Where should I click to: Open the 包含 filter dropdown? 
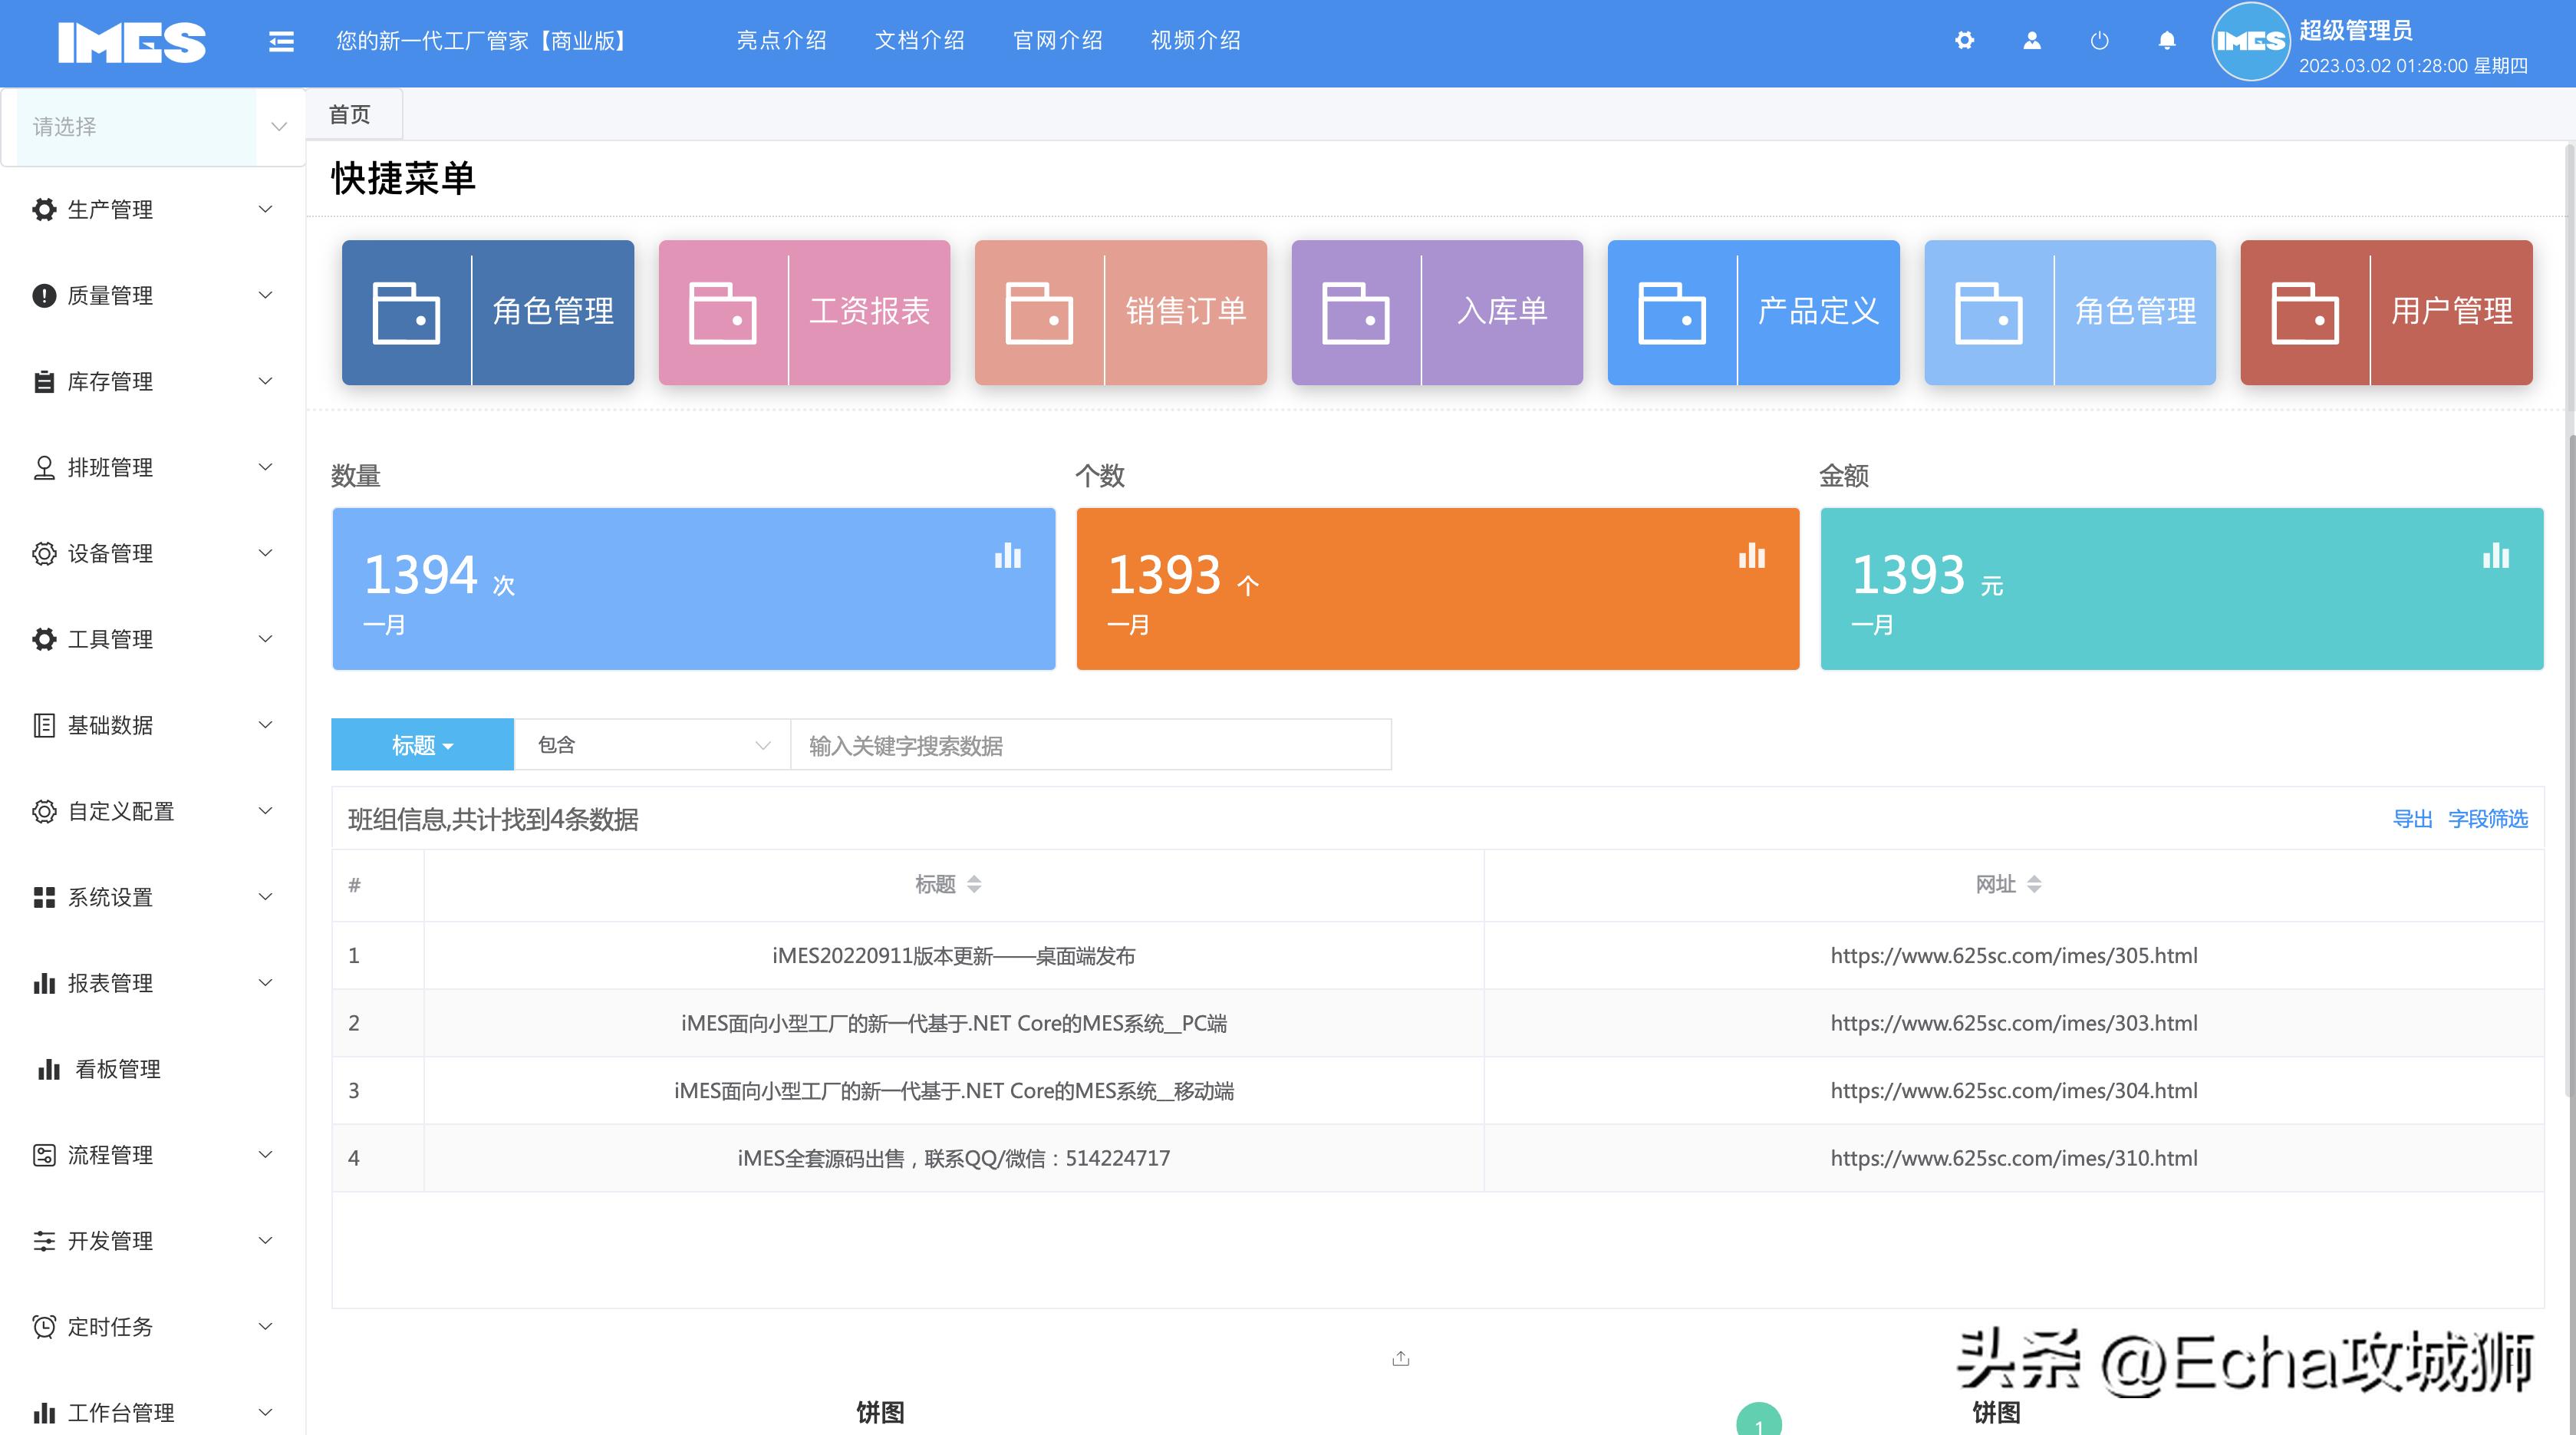point(651,744)
